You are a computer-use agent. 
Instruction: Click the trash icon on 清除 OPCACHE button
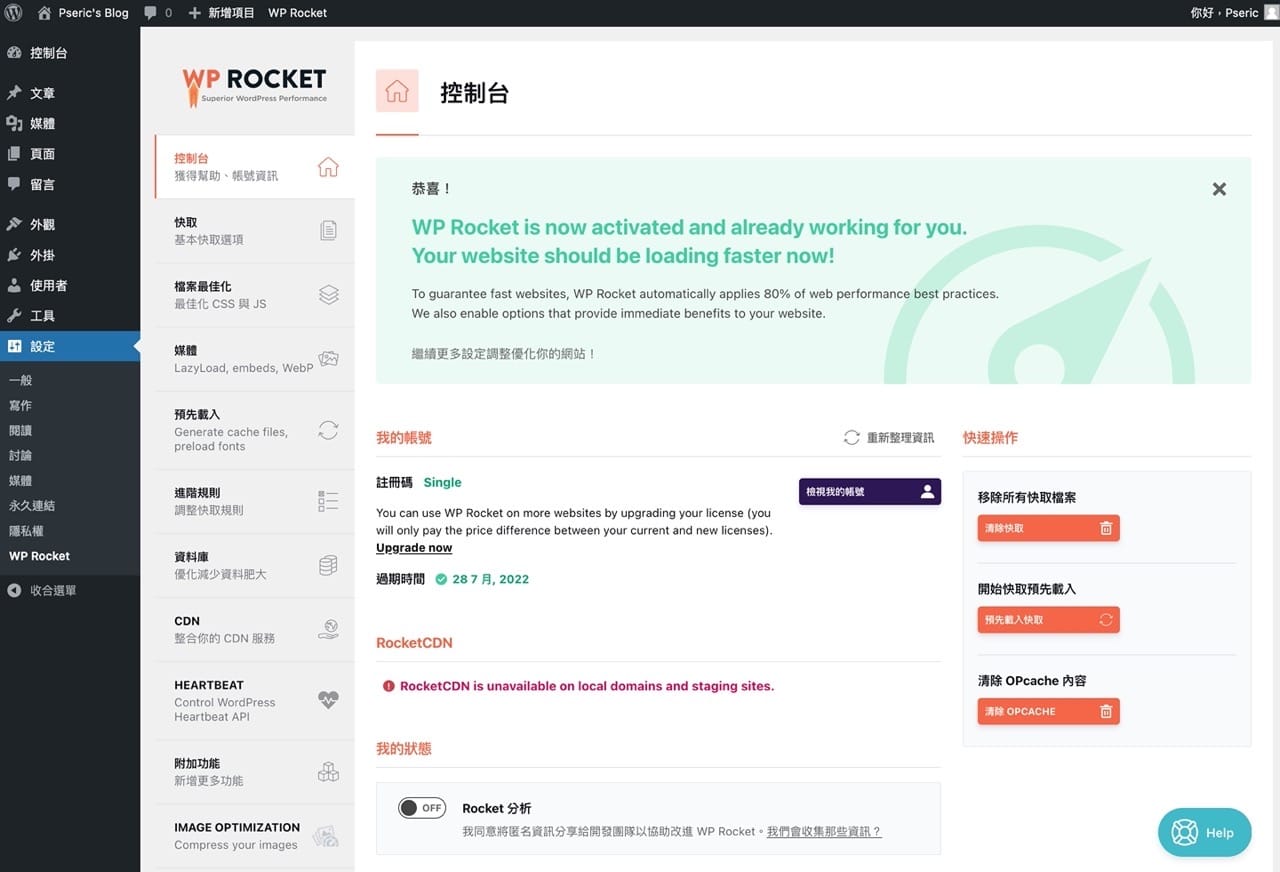click(x=1106, y=712)
